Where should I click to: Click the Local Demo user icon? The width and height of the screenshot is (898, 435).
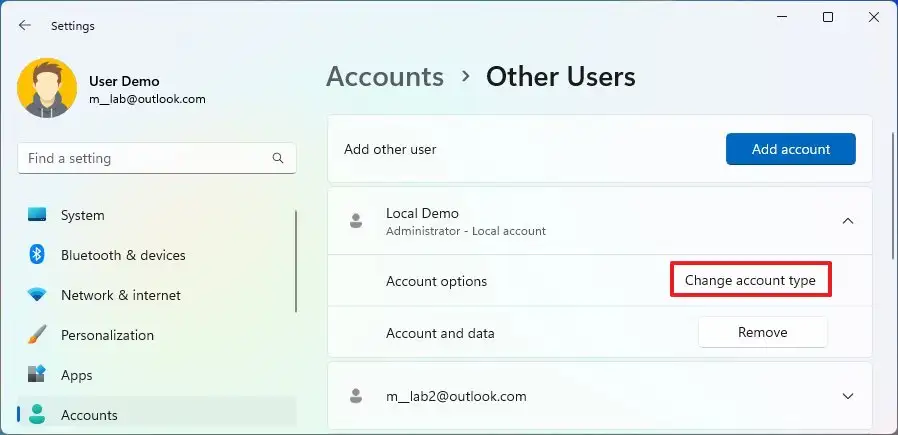[x=355, y=221]
